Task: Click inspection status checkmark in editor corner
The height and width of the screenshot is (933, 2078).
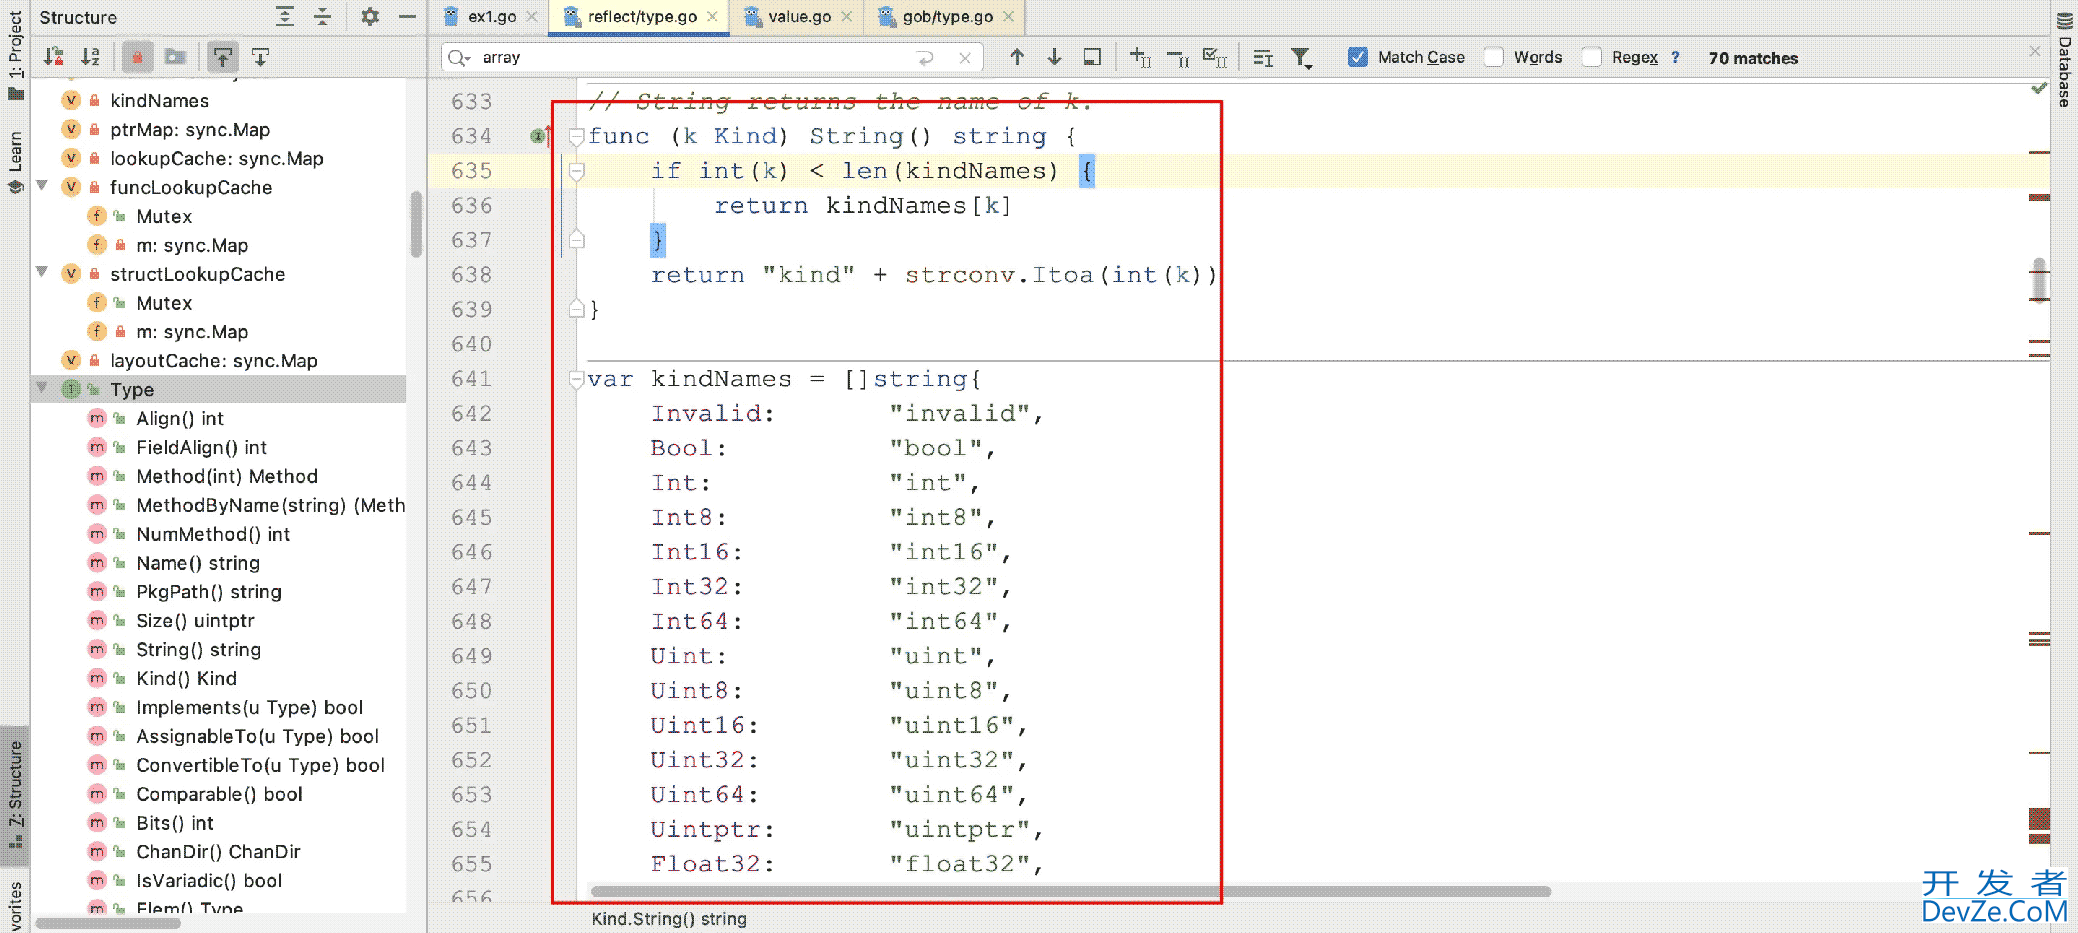Action: [x=2038, y=89]
